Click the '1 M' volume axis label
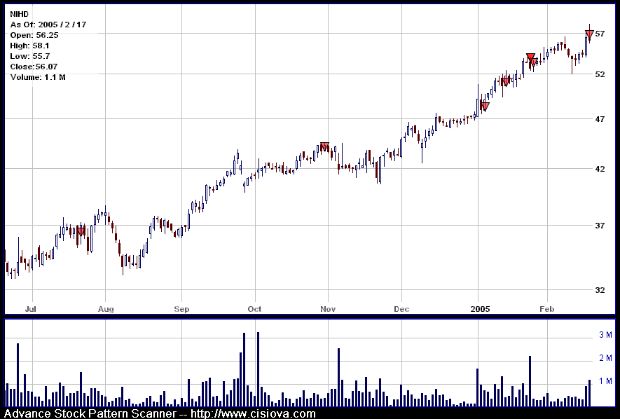This screenshot has width=620, height=419. [x=605, y=381]
